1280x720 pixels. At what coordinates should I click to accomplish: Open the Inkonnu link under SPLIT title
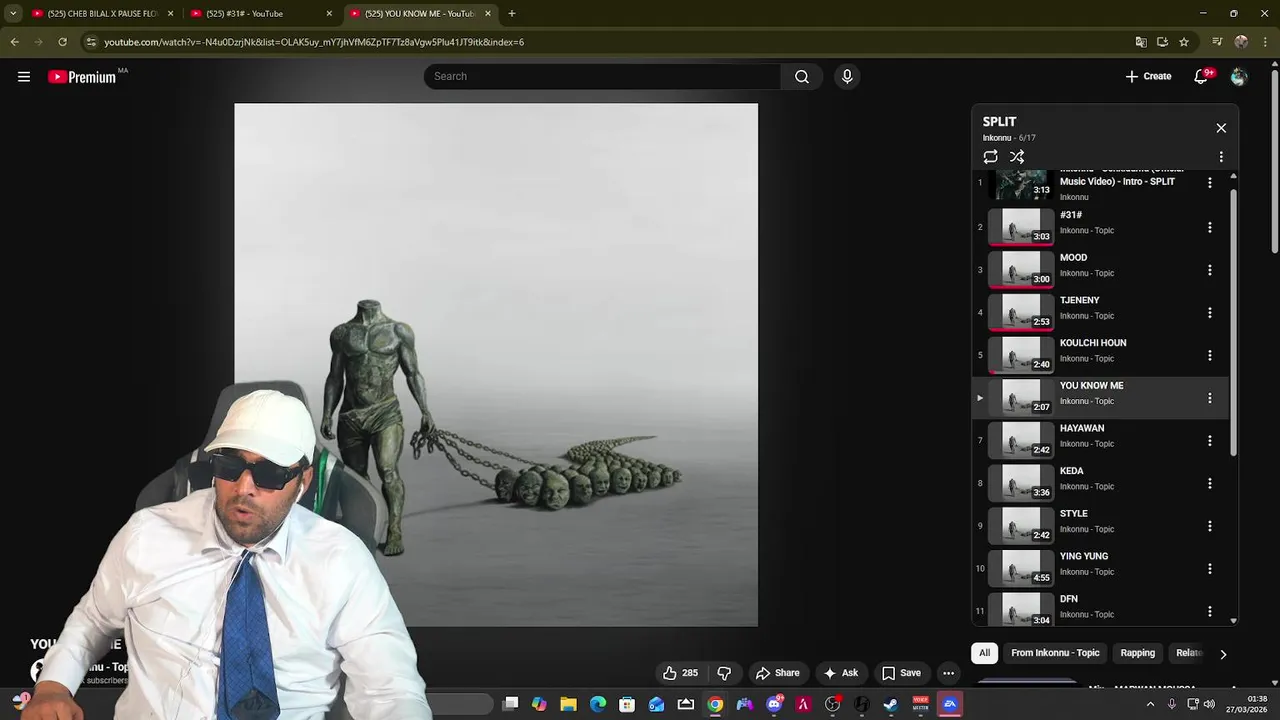[997, 138]
